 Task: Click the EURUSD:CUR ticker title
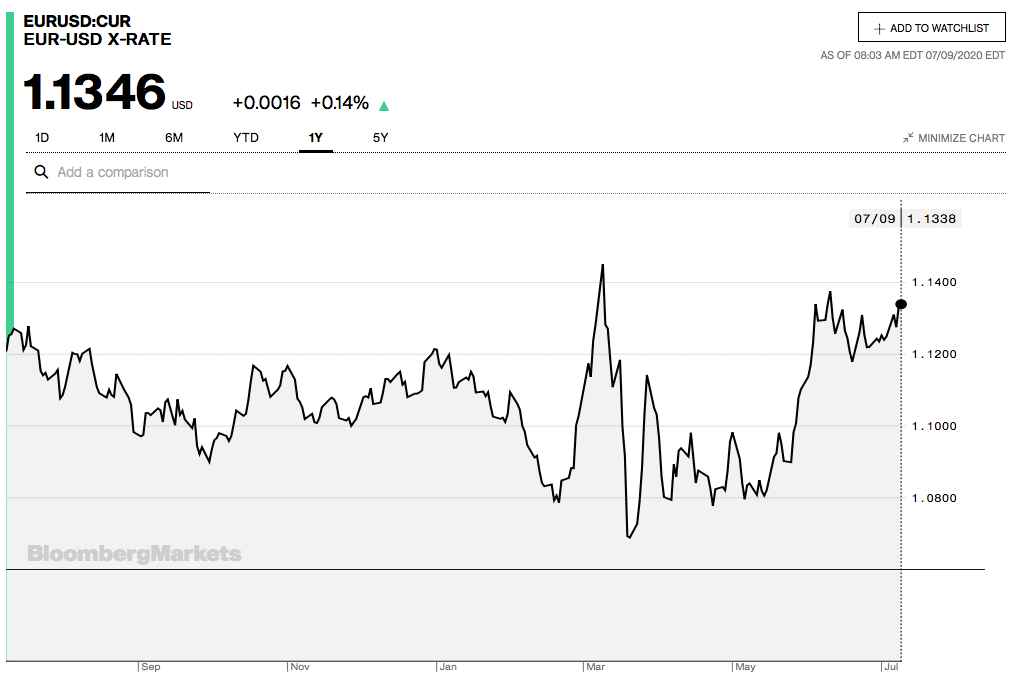(x=77, y=21)
